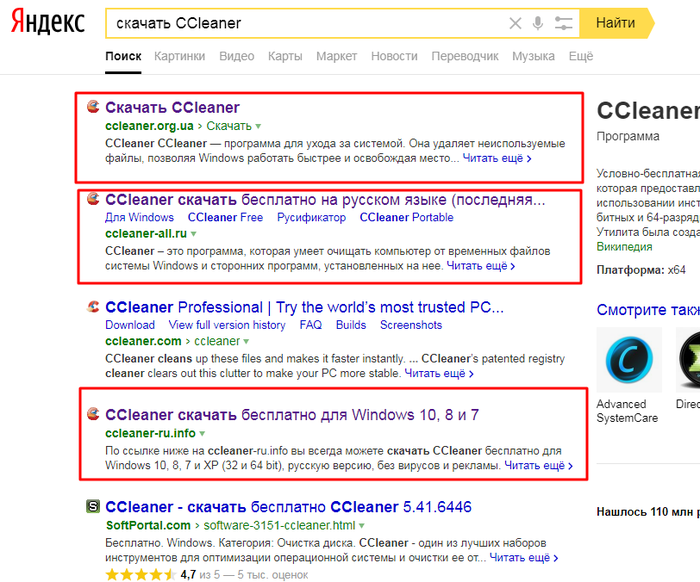Image resolution: width=700 pixels, height=582 pixels.
Task: Open Builds sitelink
Action: (x=351, y=325)
